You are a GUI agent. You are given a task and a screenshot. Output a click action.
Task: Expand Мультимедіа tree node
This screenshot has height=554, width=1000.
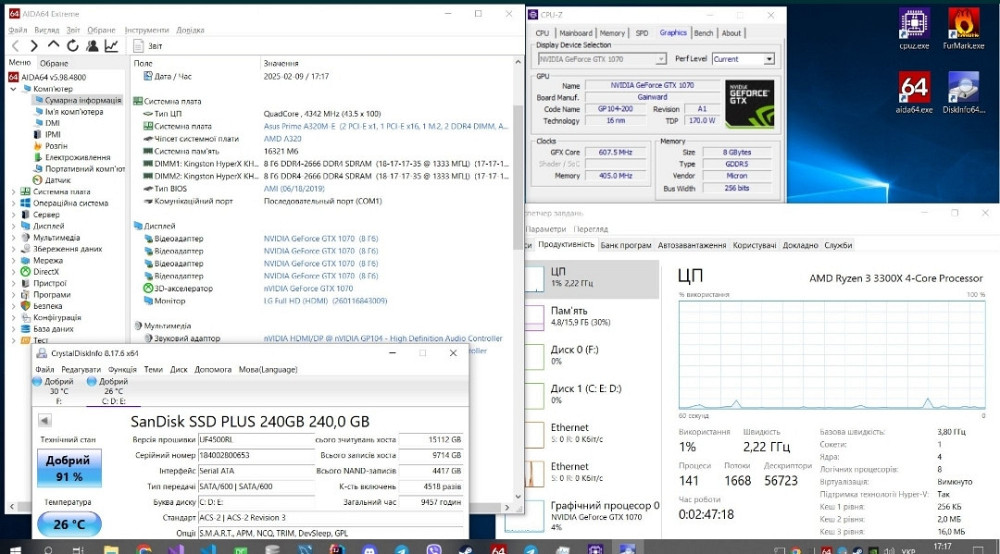(x=13, y=237)
